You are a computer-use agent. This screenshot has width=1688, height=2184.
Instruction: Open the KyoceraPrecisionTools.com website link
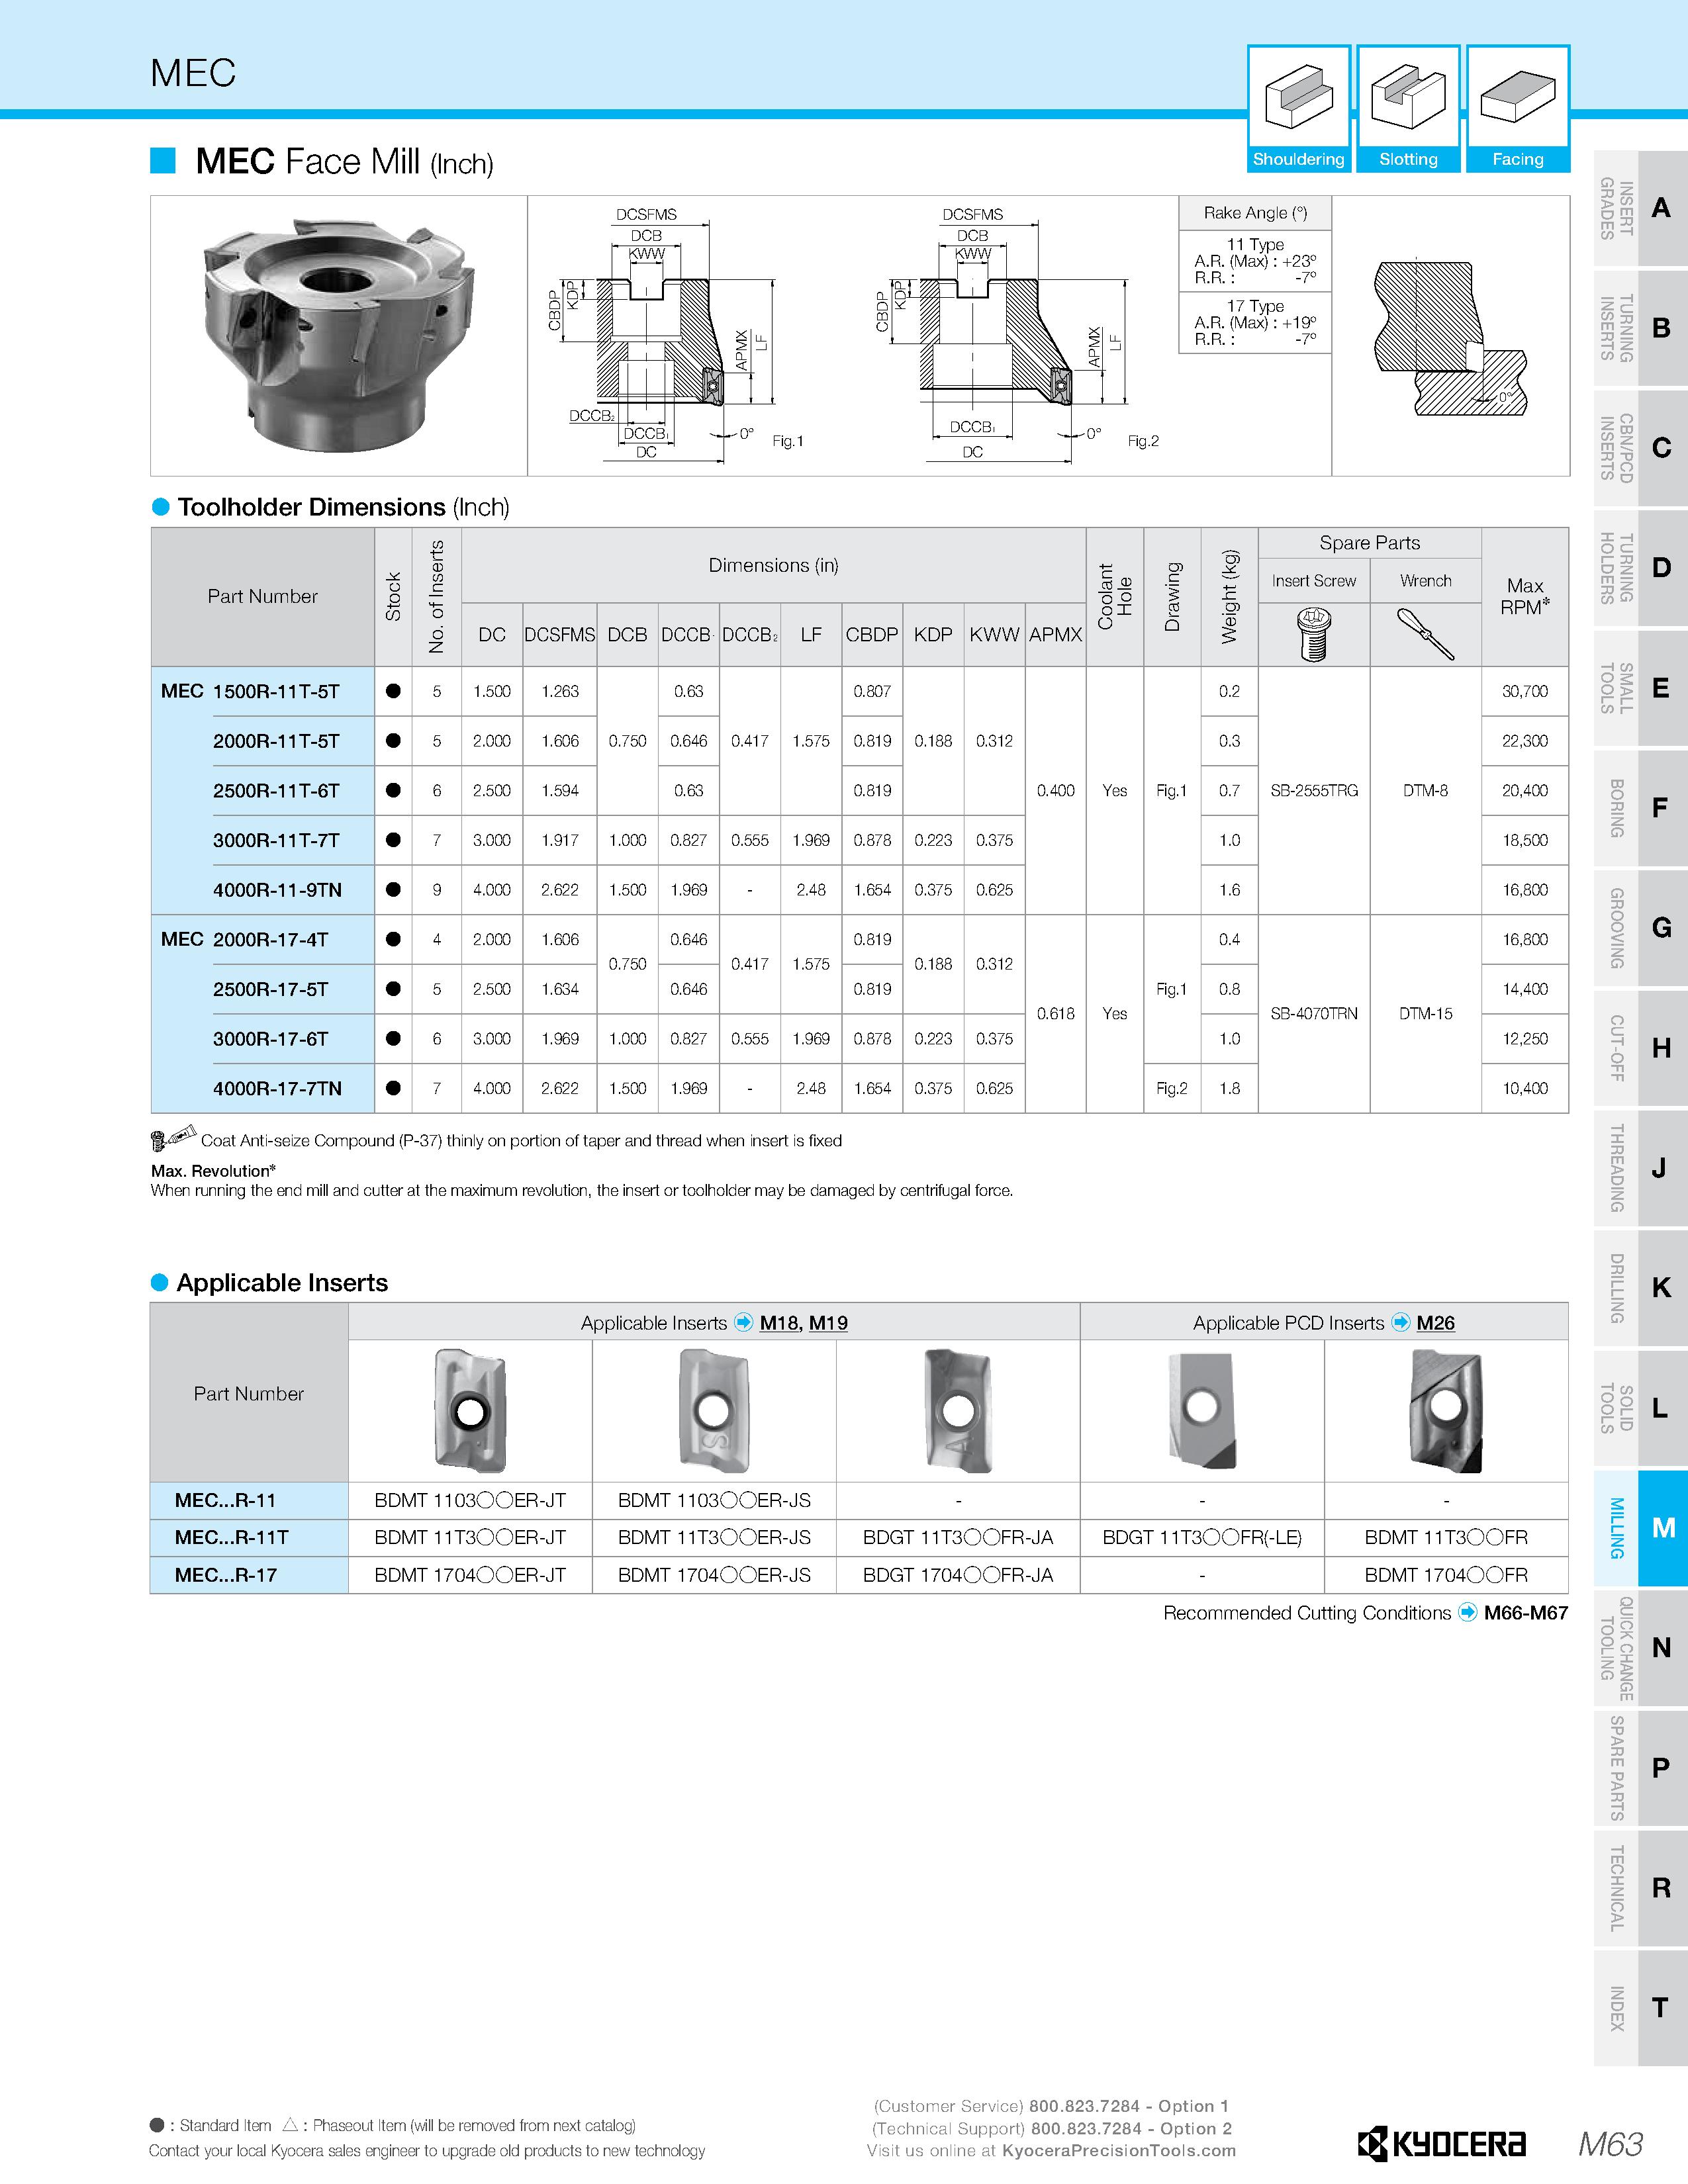coord(1119,2151)
